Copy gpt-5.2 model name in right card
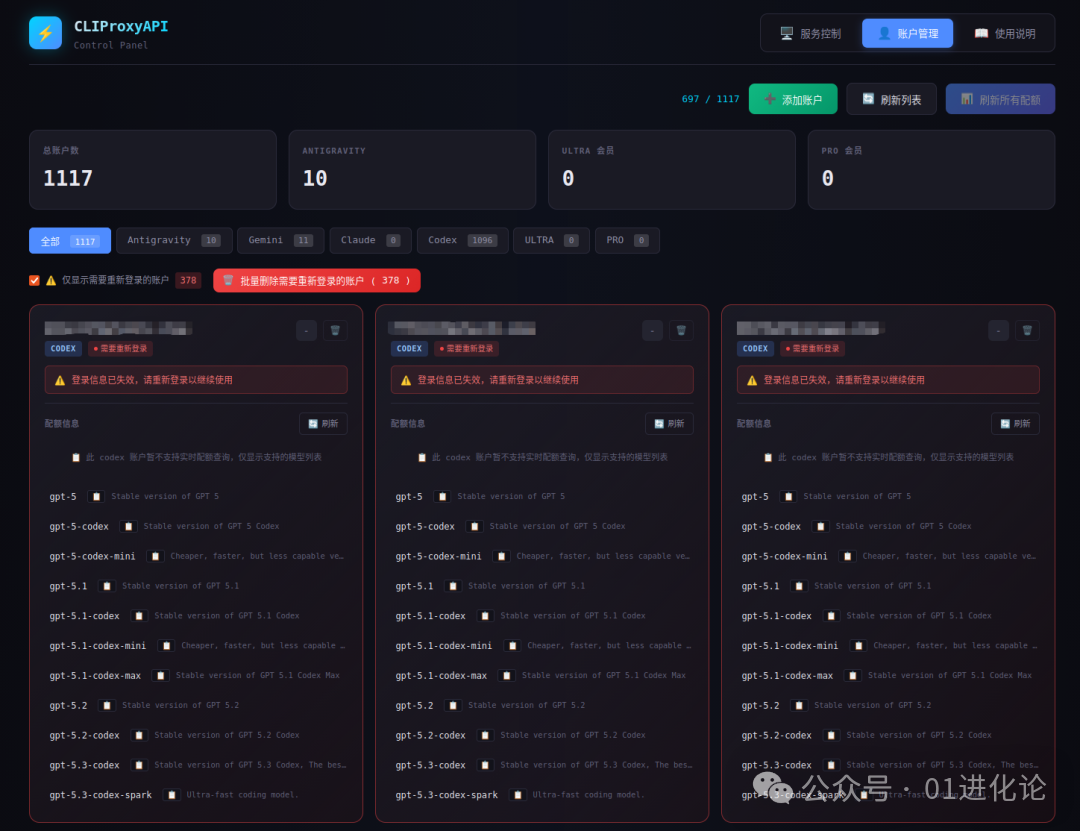Image resolution: width=1080 pixels, height=831 pixels. (799, 706)
